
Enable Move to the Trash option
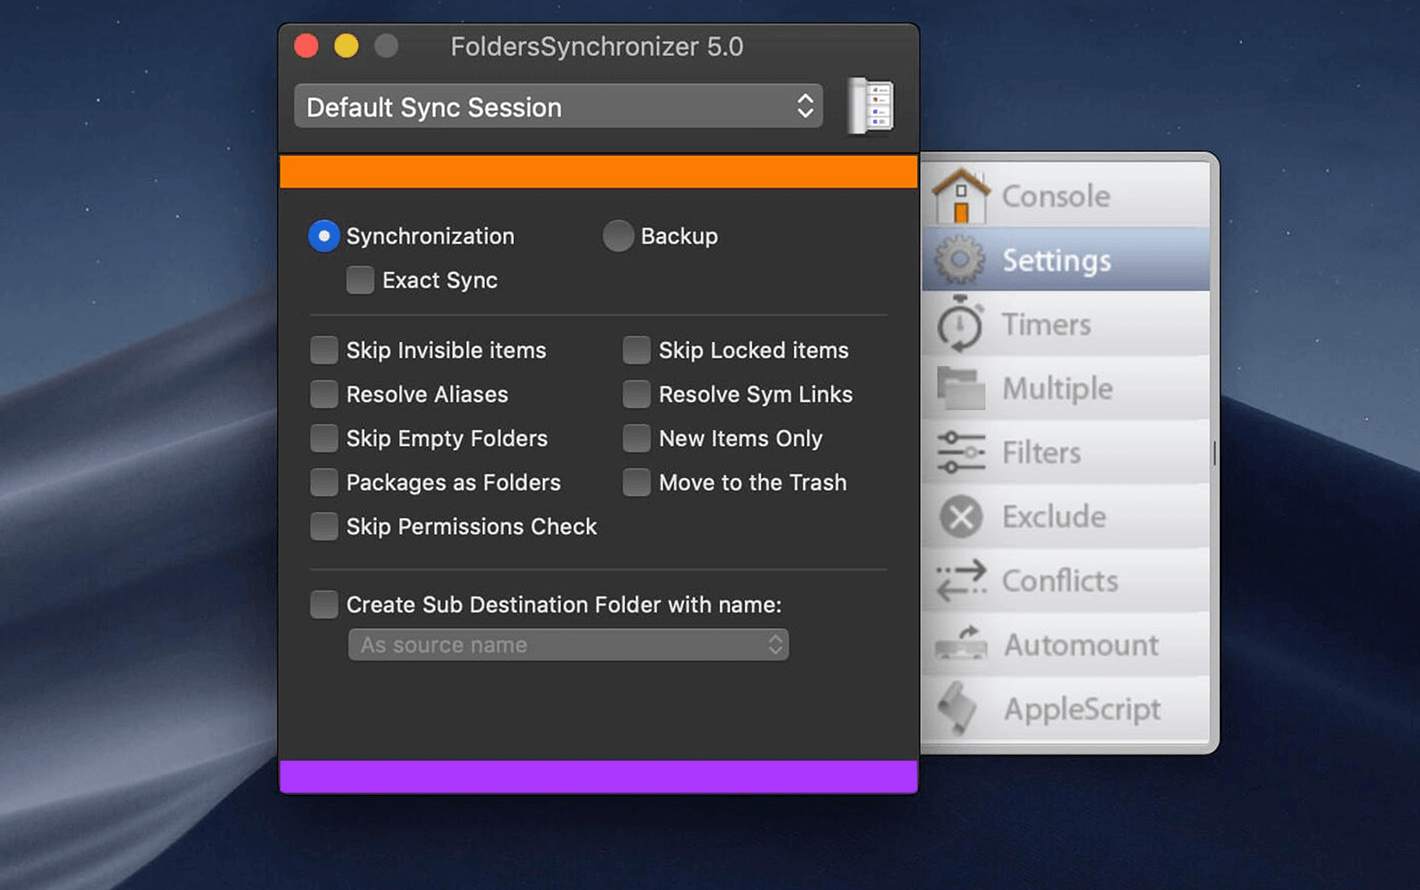tap(636, 482)
